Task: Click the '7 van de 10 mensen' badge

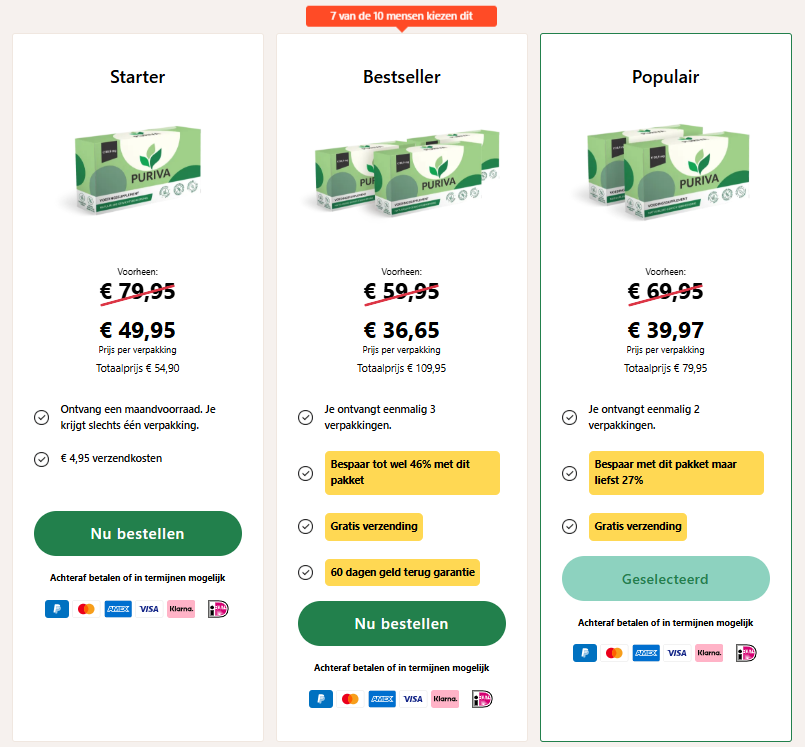Action: coord(401,16)
